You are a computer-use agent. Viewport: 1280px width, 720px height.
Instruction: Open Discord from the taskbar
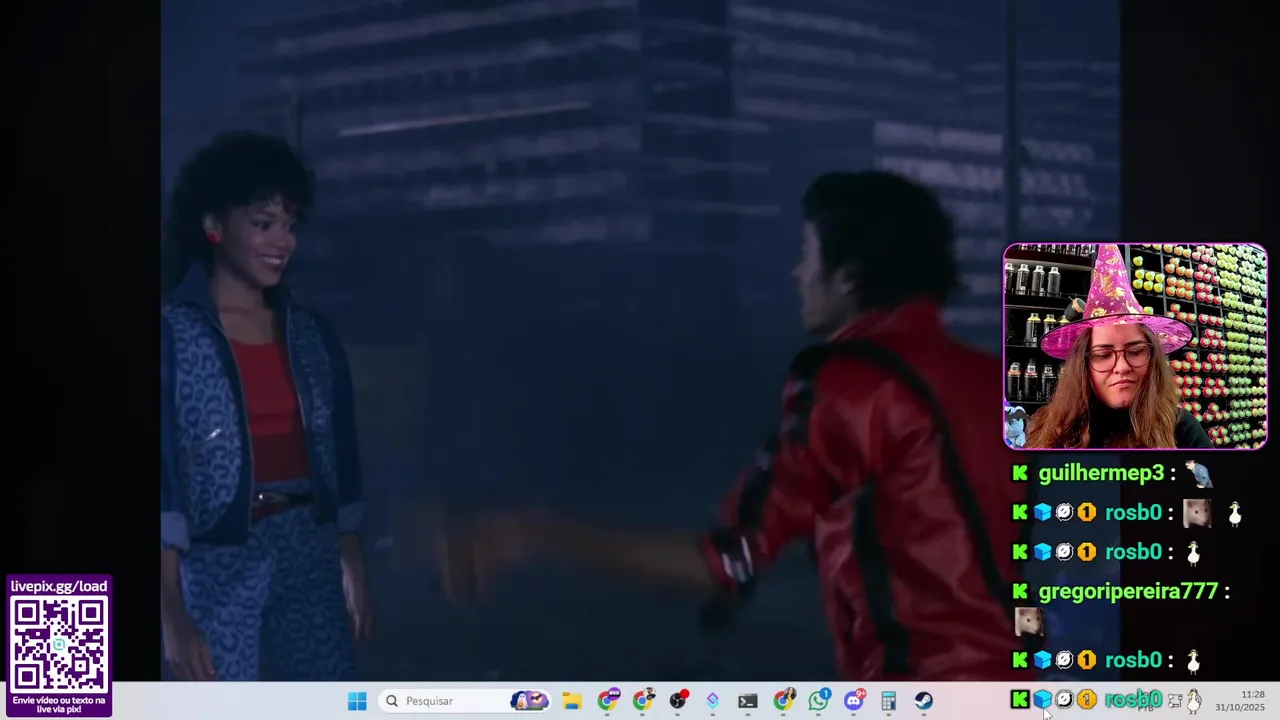[x=854, y=701]
